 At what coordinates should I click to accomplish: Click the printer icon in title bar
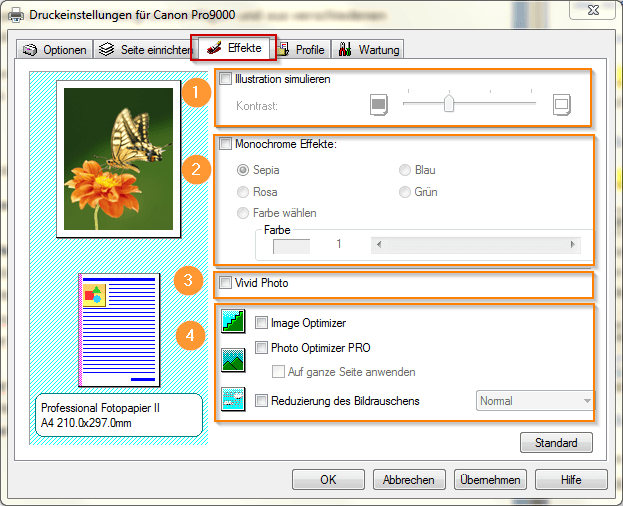click(16, 15)
